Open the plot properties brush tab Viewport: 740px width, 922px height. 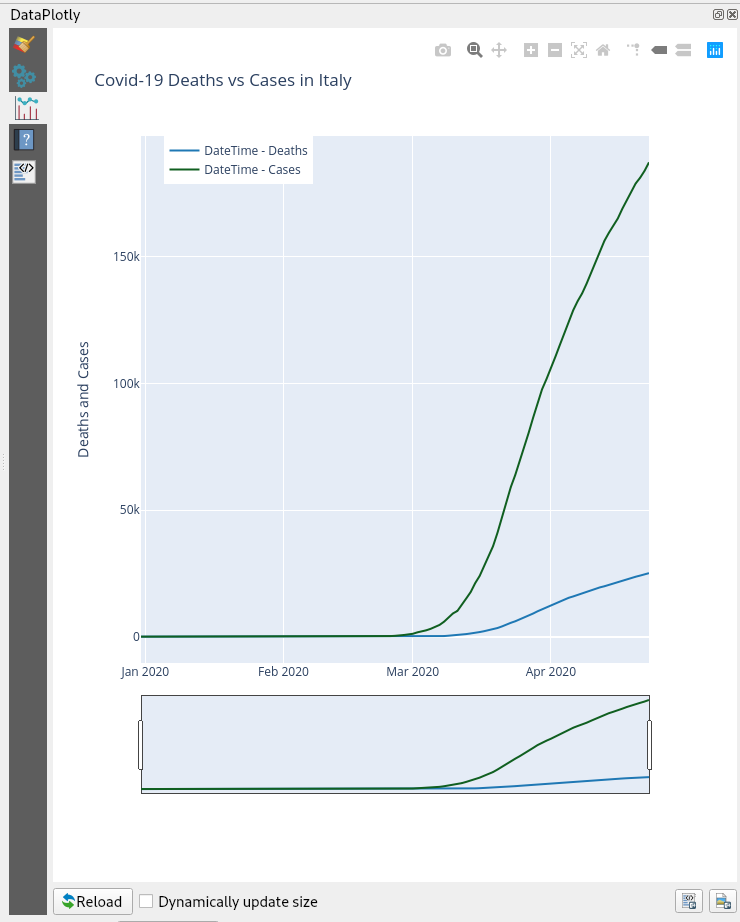(26, 44)
